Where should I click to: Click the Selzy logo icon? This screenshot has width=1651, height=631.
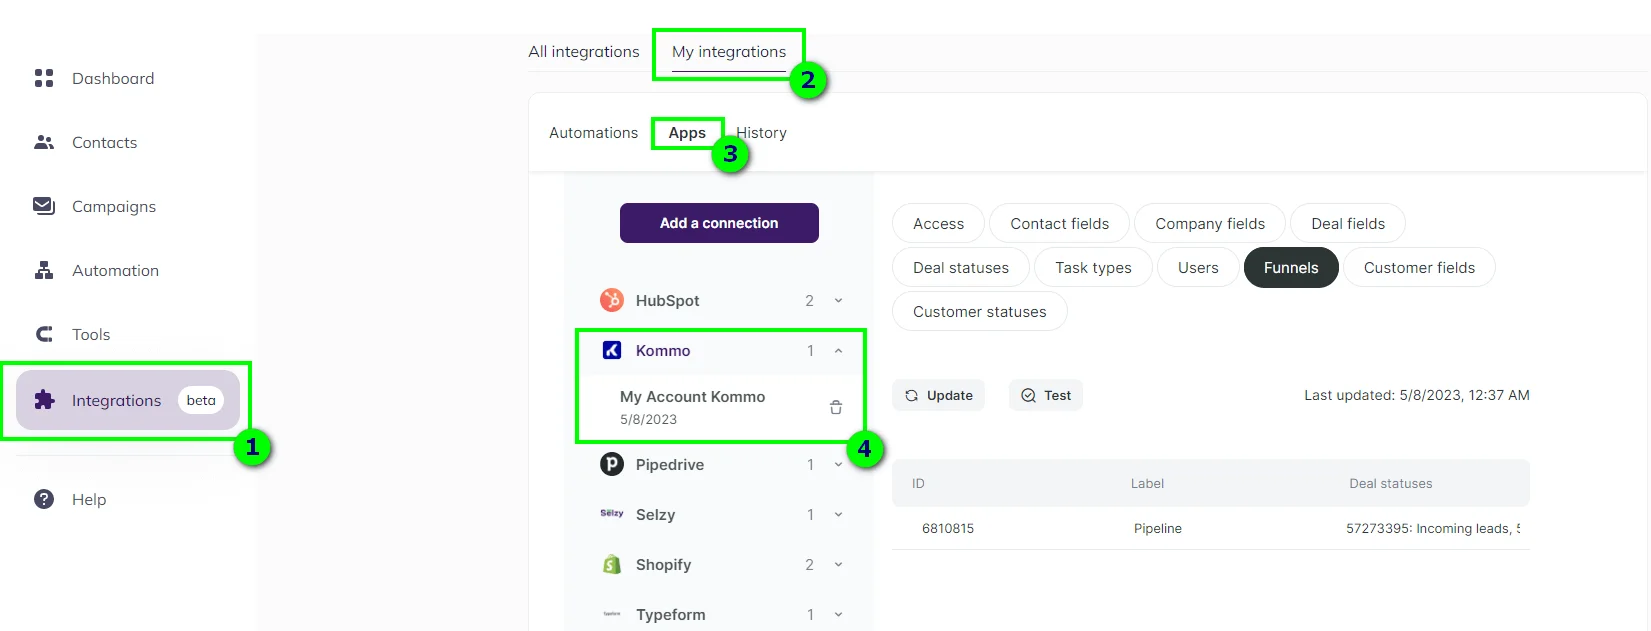[612, 513]
